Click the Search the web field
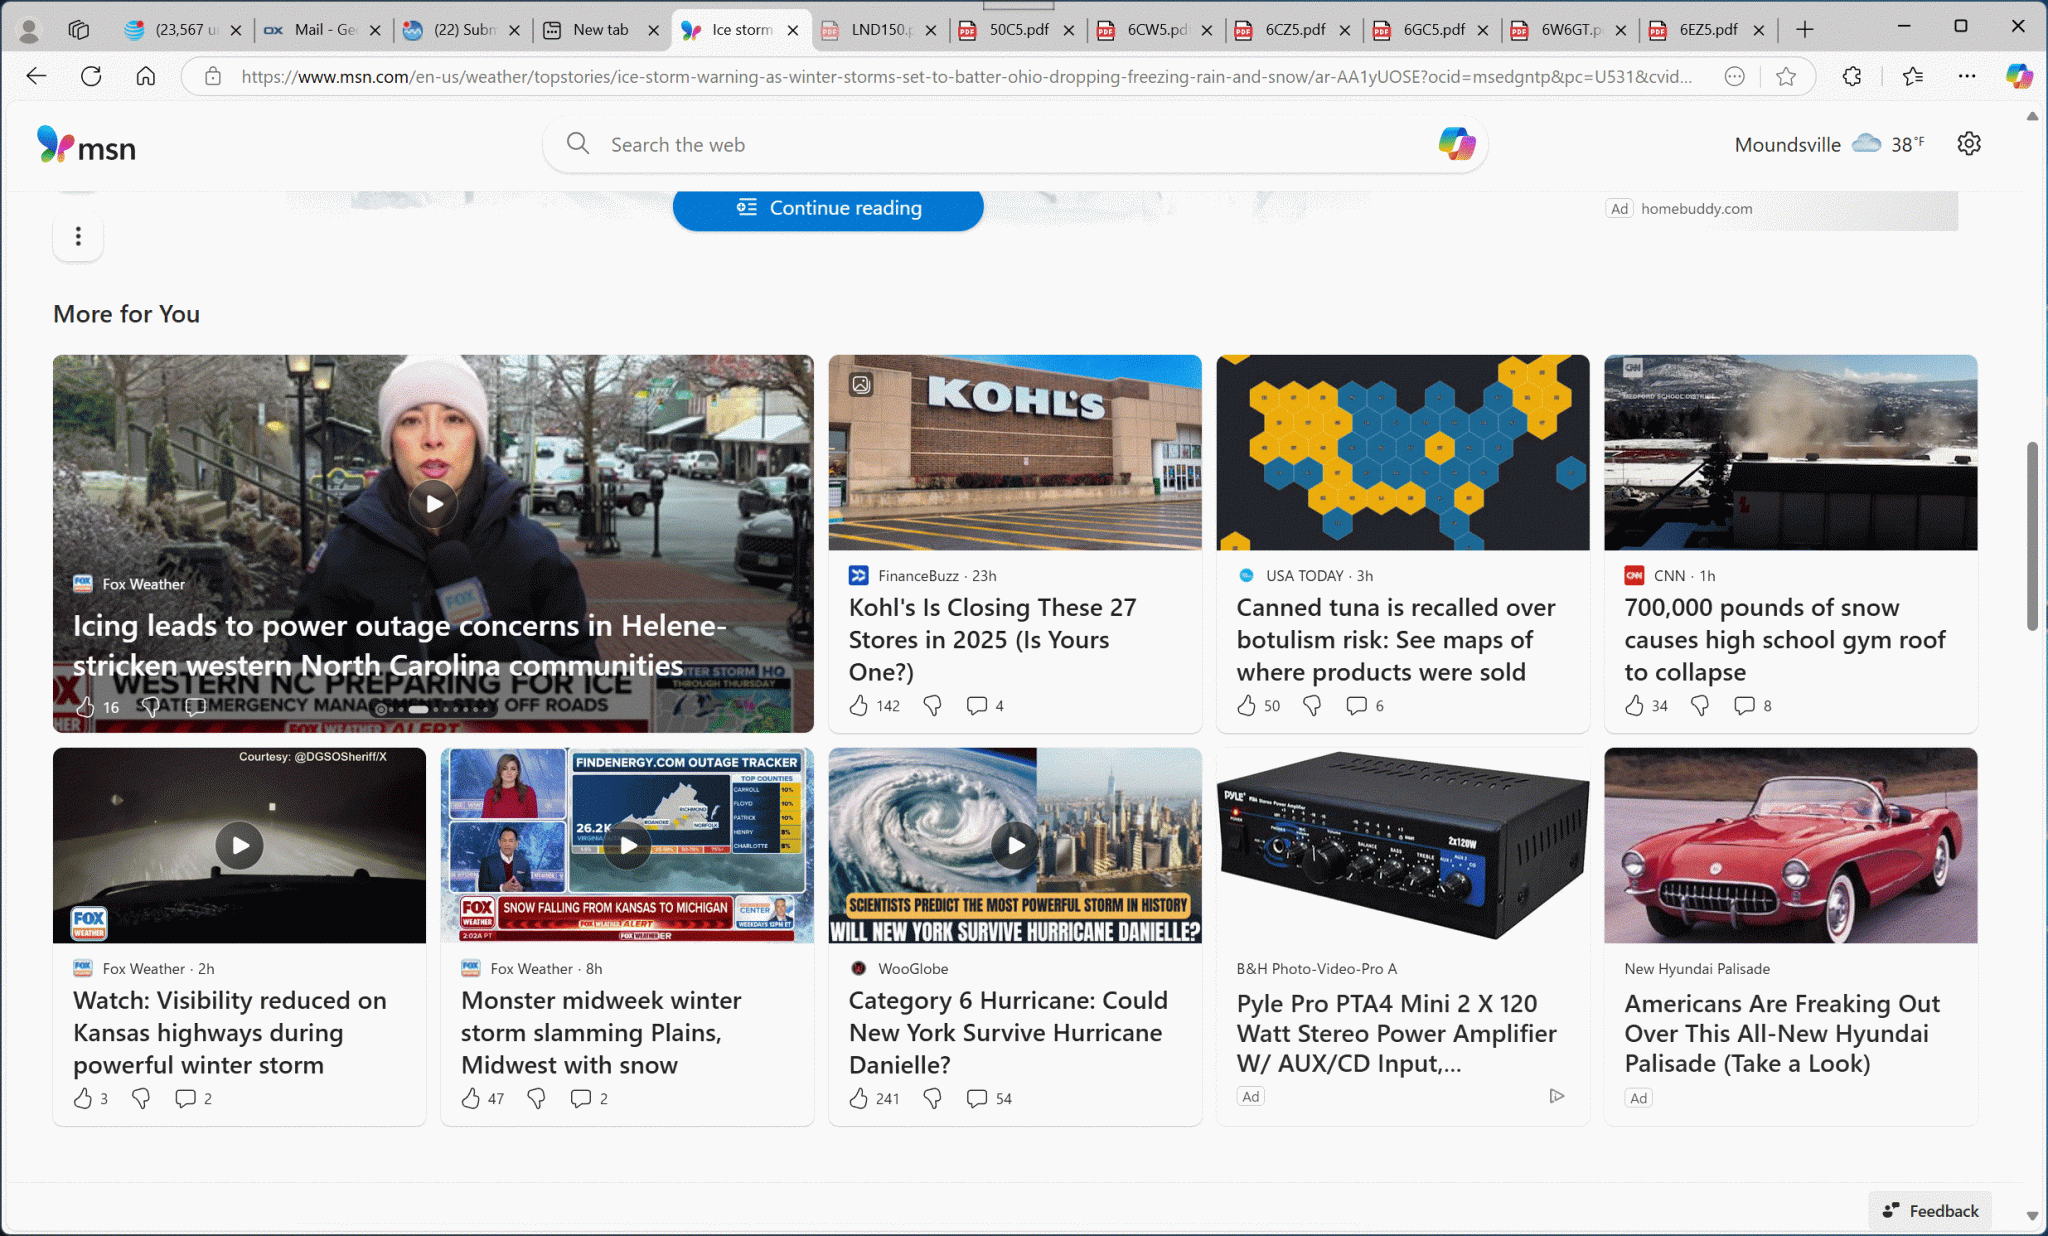 tap(1015, 144)
